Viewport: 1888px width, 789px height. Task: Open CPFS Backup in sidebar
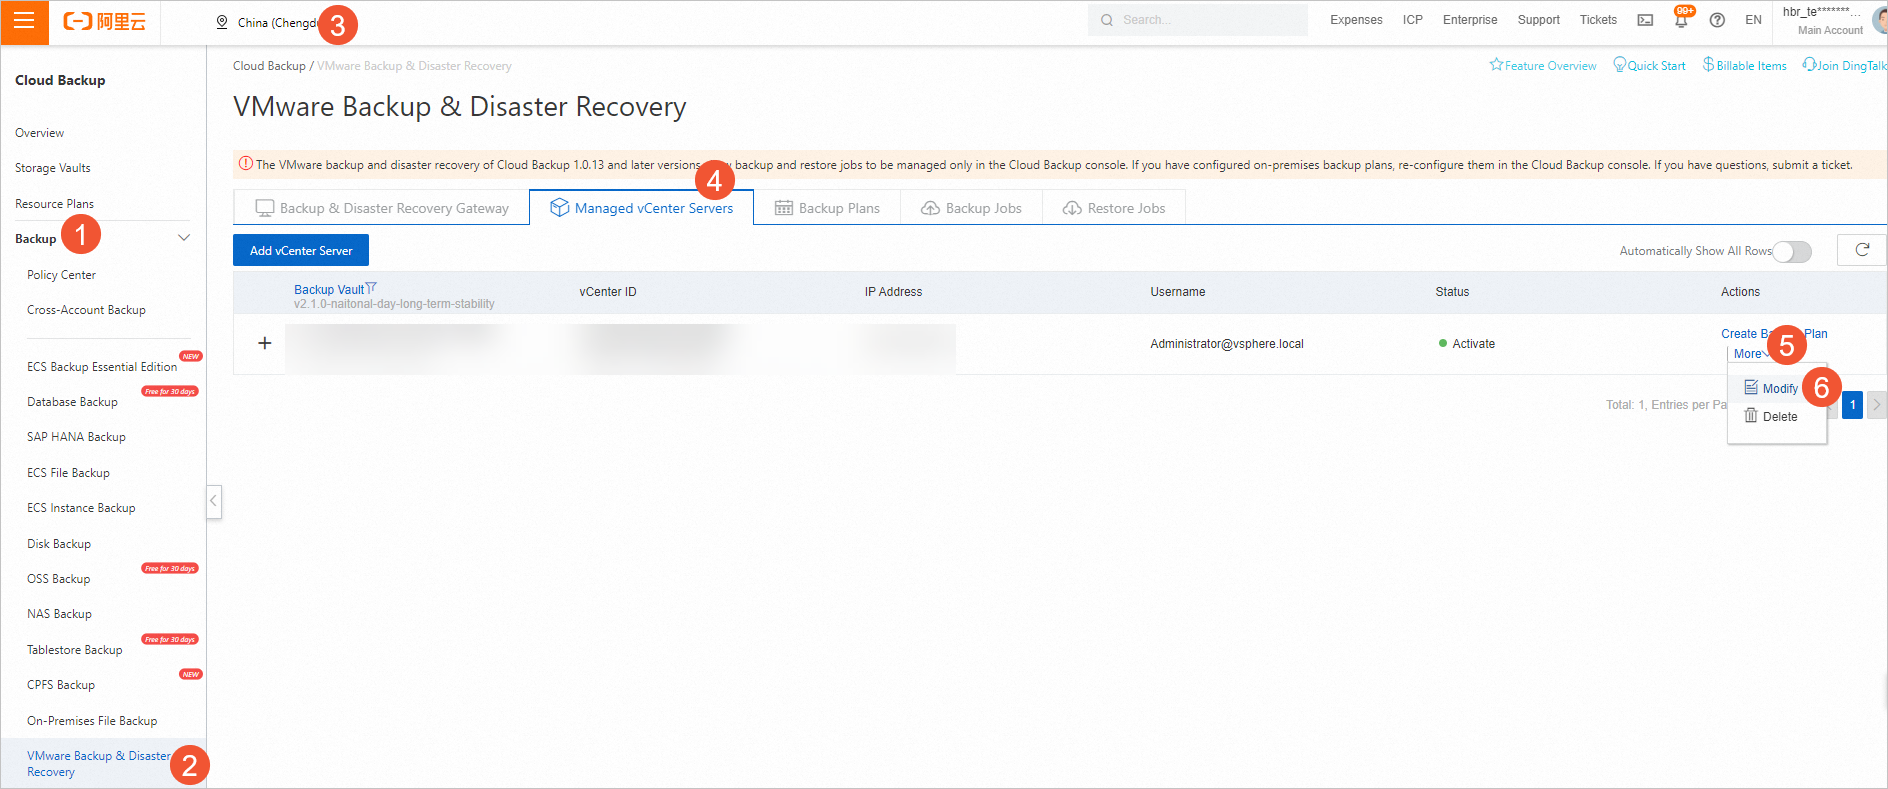[61, 685]
